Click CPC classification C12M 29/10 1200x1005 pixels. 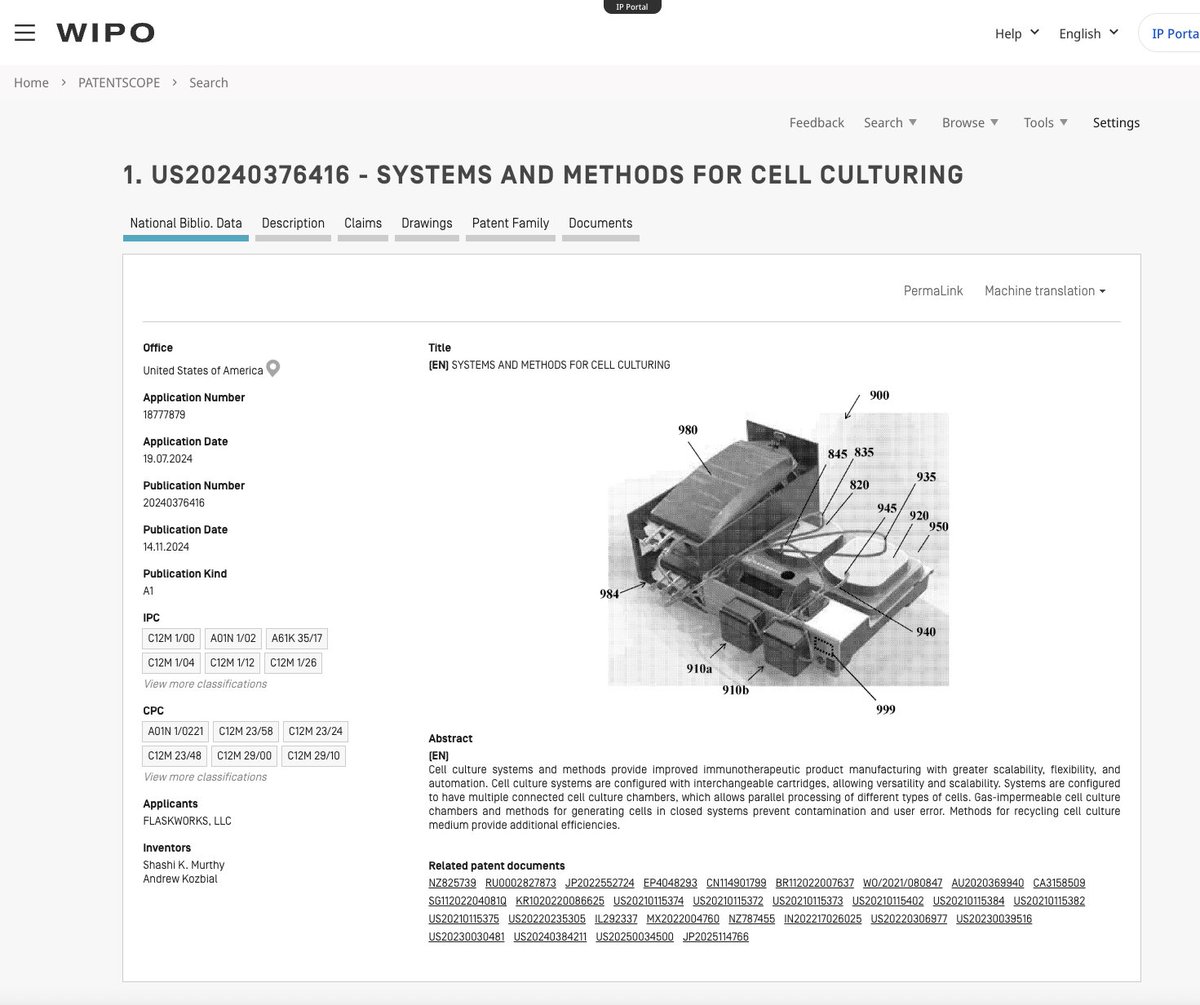click(x=313, y=755)
